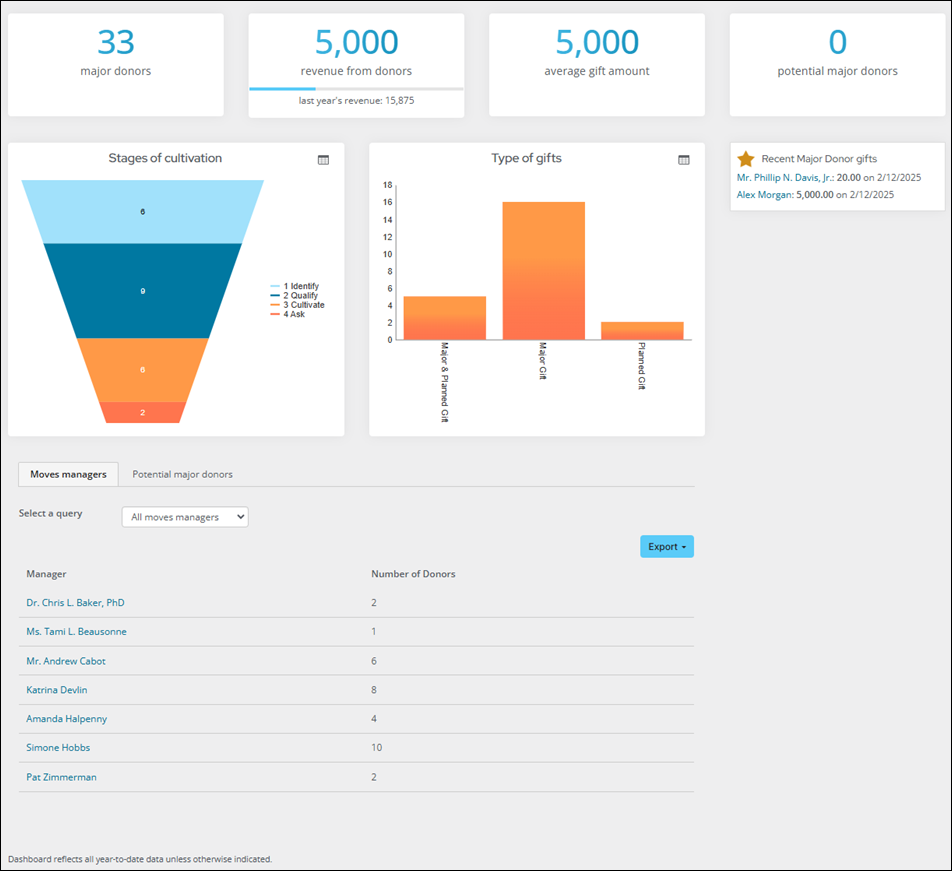Click the red Ask funnel segment showing 2
Viewport: 952px width, 871px height.
pyautogui.click(x=143, y=412)
